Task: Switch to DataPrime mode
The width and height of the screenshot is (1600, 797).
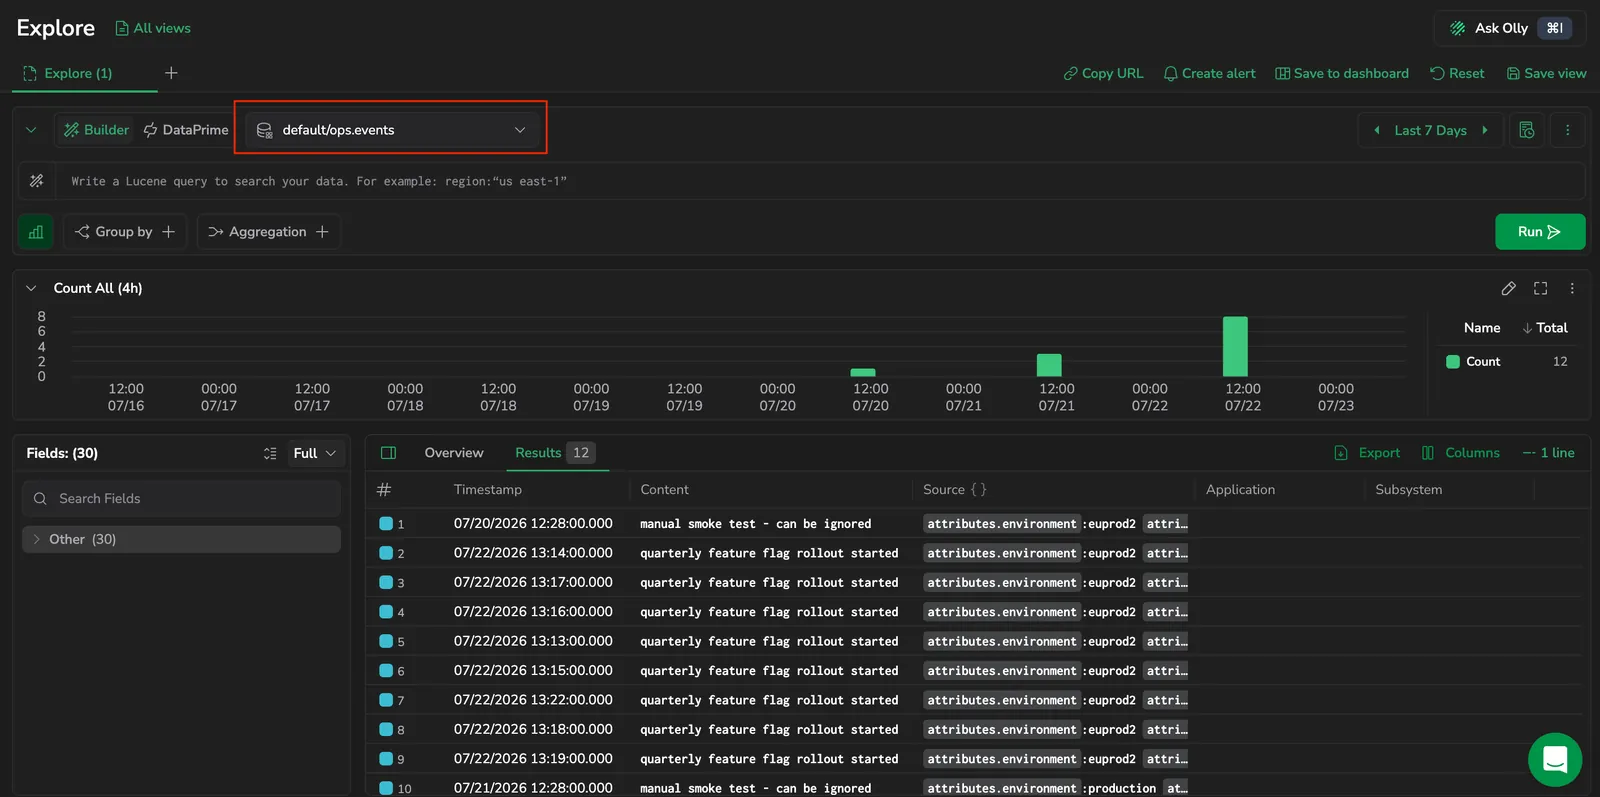Action: click(186, 130)
